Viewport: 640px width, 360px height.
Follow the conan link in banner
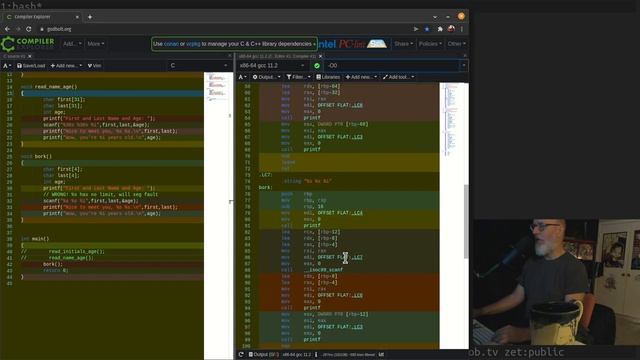point(171,44)
